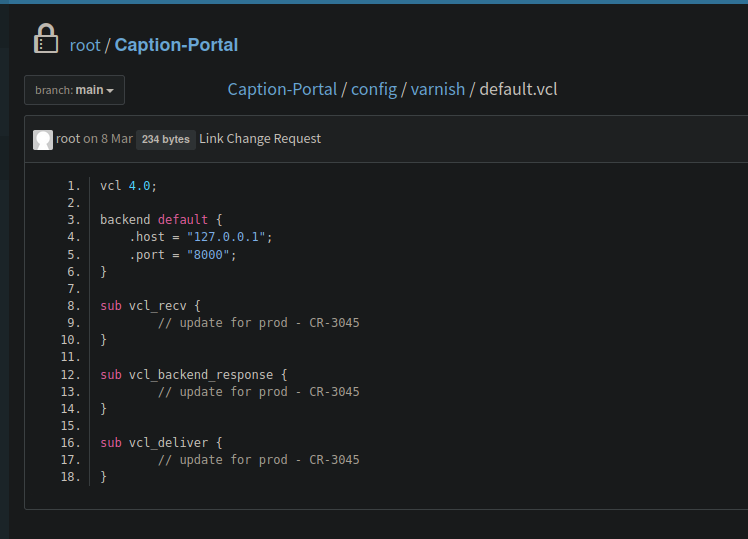Open the root owner link in title

tap(85, 45)
